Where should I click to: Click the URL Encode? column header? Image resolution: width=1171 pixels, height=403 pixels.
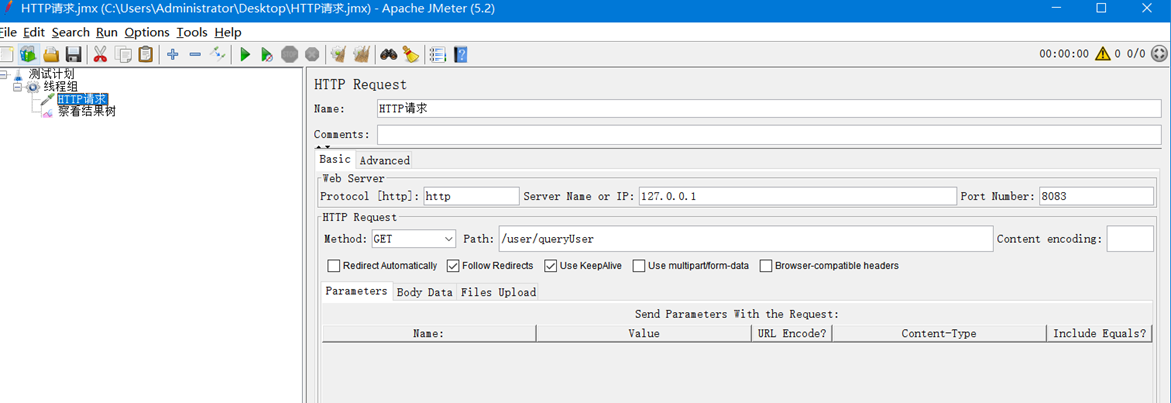point(792,334)
